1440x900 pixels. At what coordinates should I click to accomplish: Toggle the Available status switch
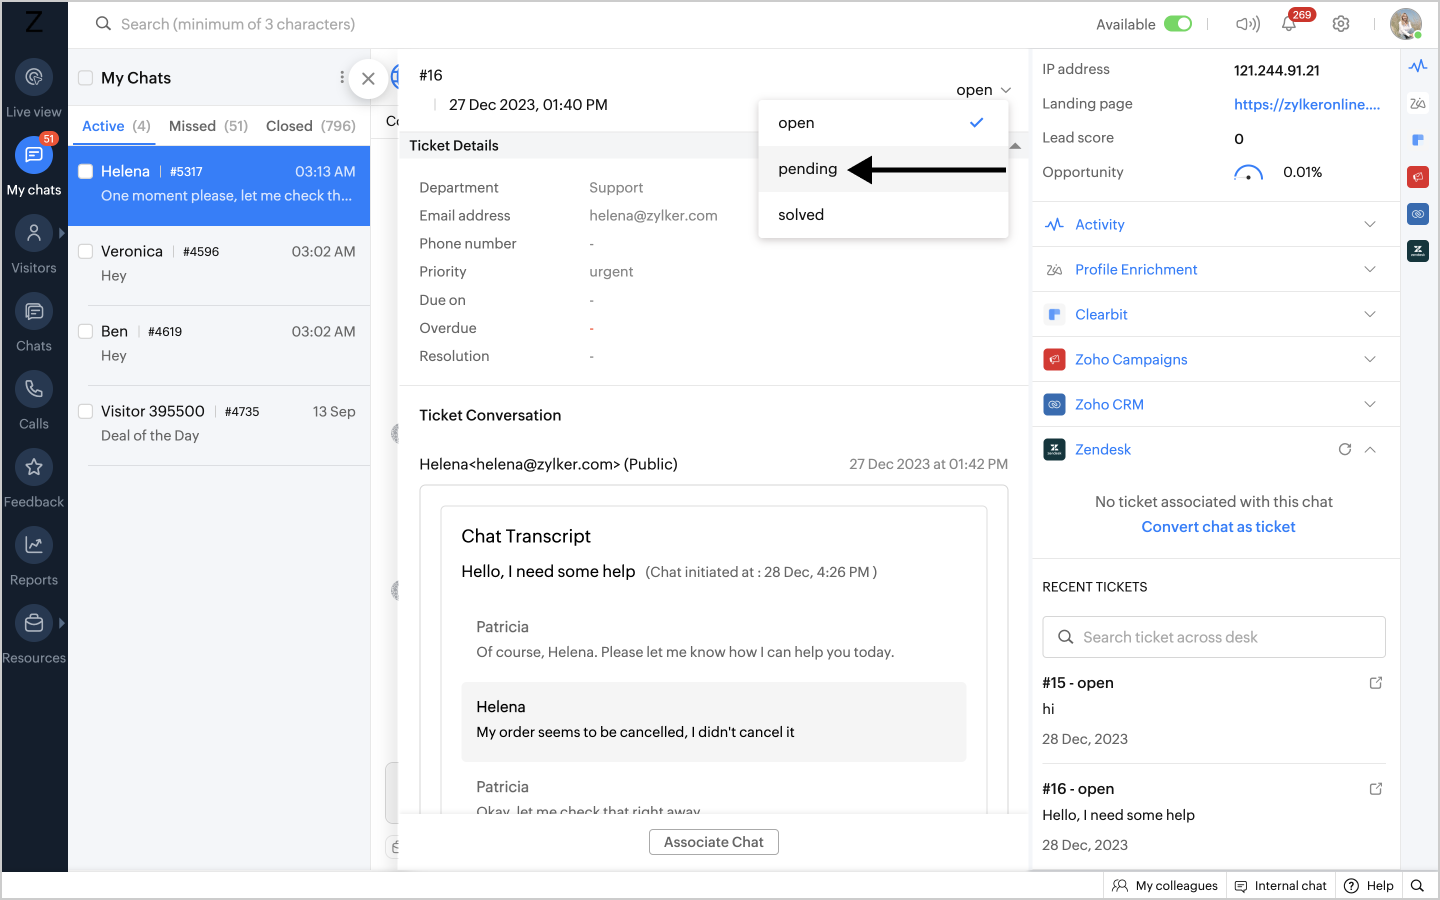(1178, 24)
